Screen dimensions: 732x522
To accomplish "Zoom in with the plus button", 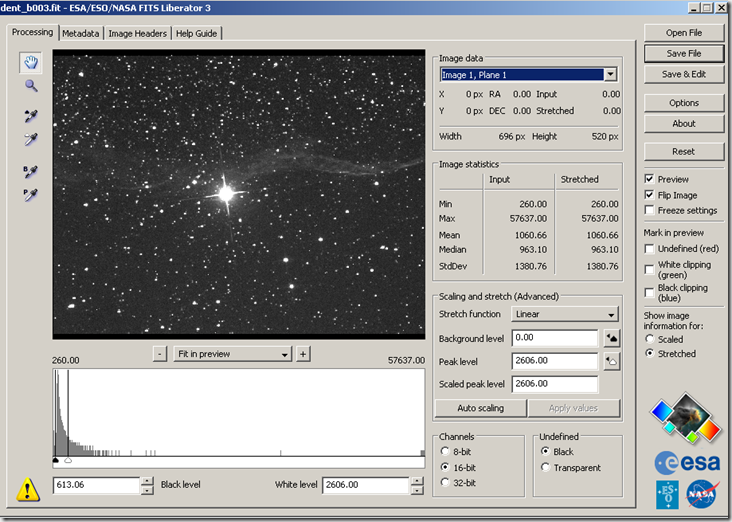I will click(x=303, y=354).
